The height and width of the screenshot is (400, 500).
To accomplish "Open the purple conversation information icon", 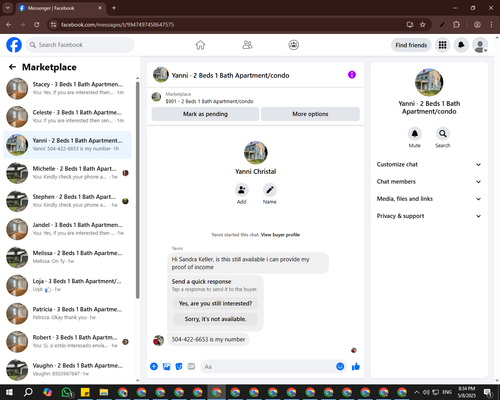I will coord(352,75).
